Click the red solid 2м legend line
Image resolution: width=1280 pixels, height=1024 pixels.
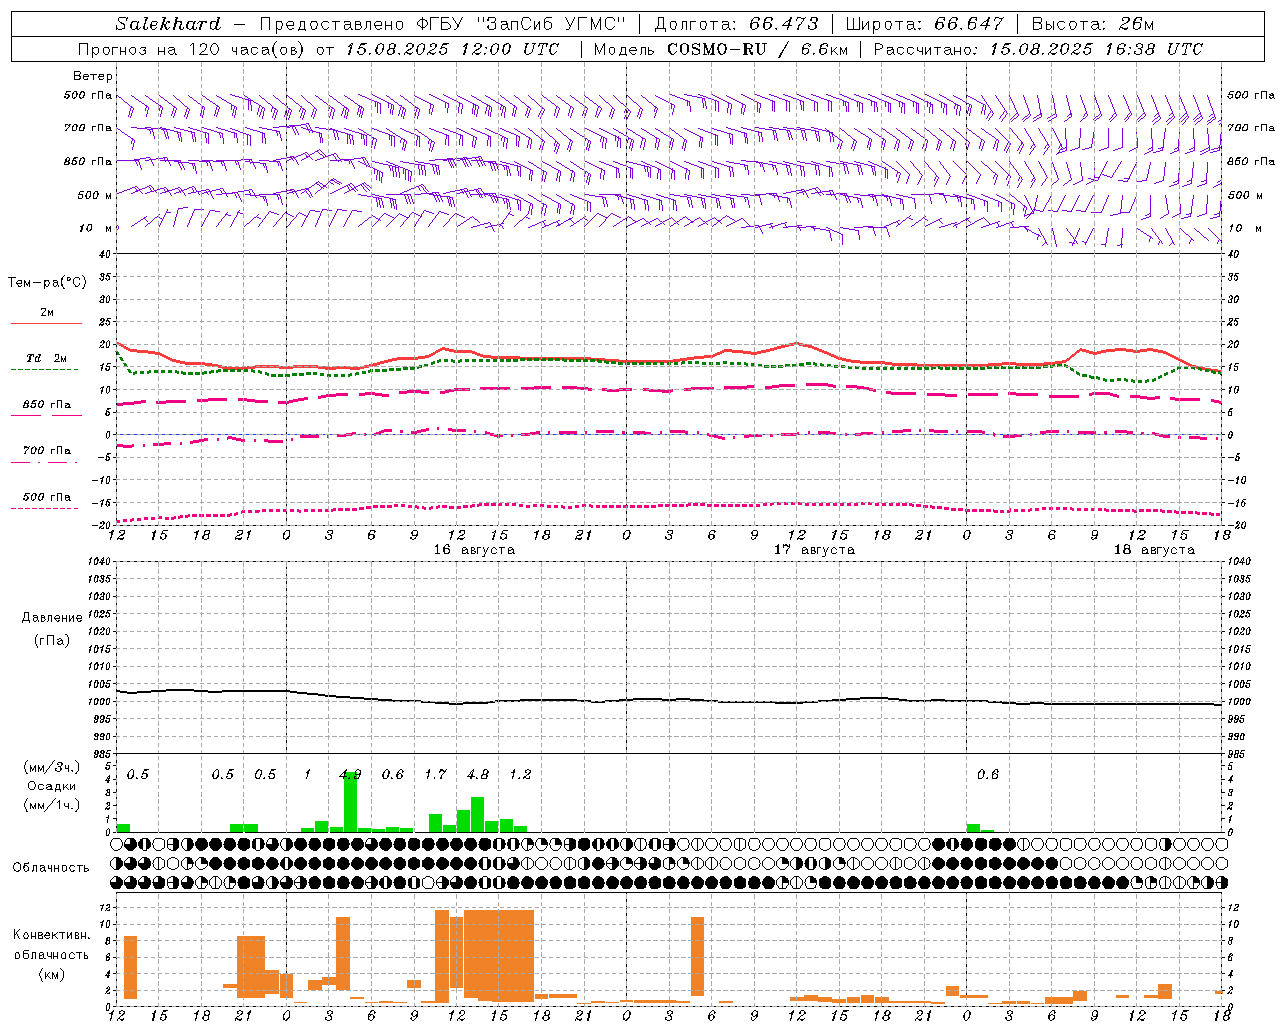point(46,323)
